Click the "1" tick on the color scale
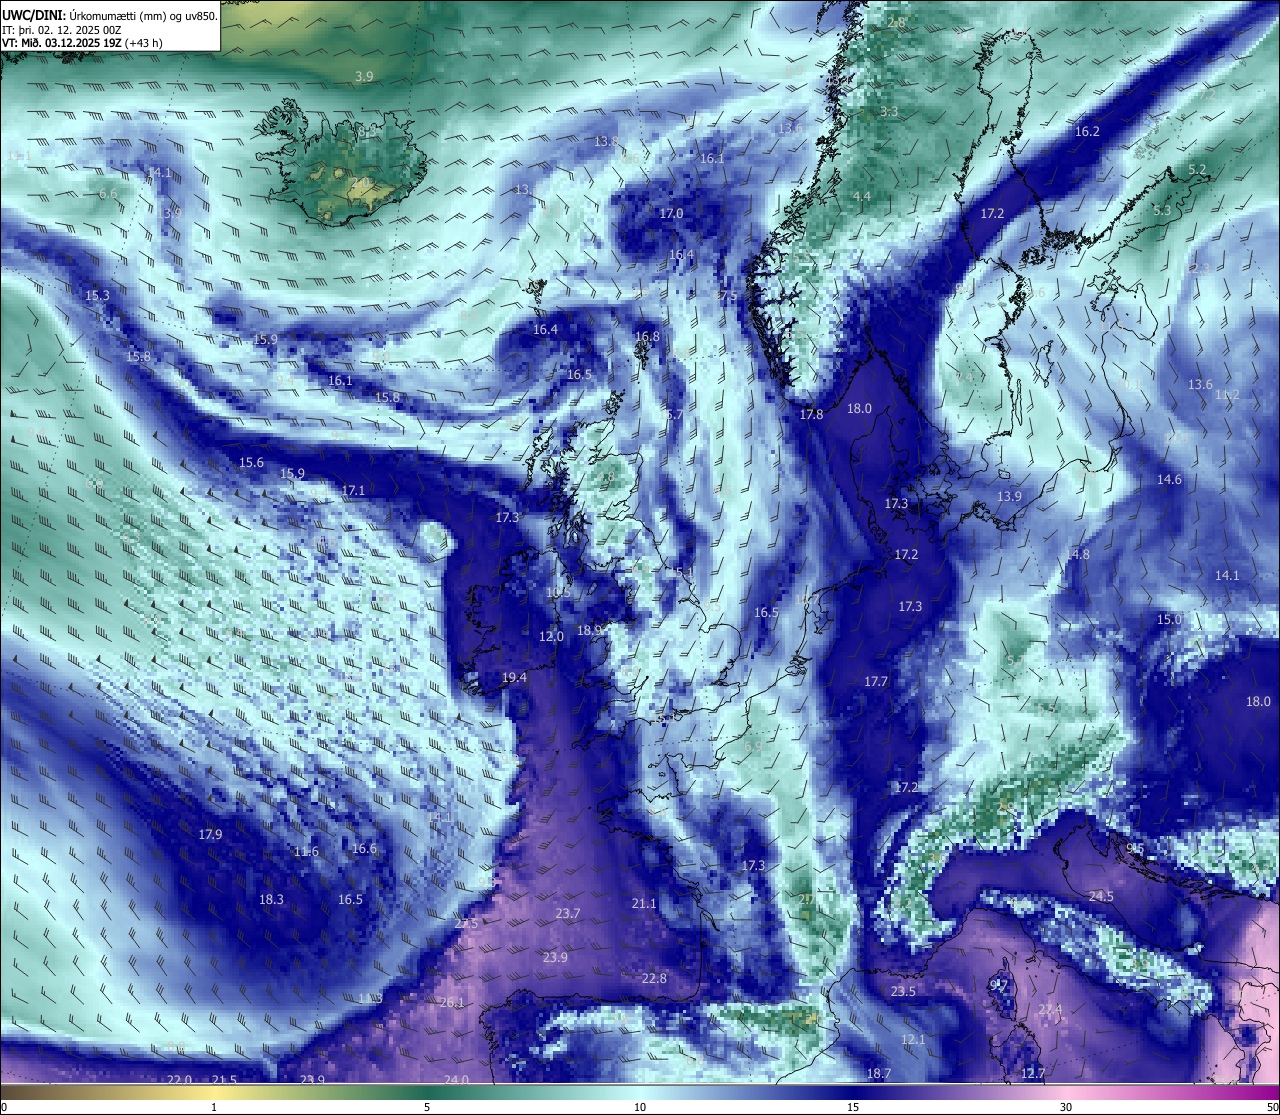 tap(214, 1106)
